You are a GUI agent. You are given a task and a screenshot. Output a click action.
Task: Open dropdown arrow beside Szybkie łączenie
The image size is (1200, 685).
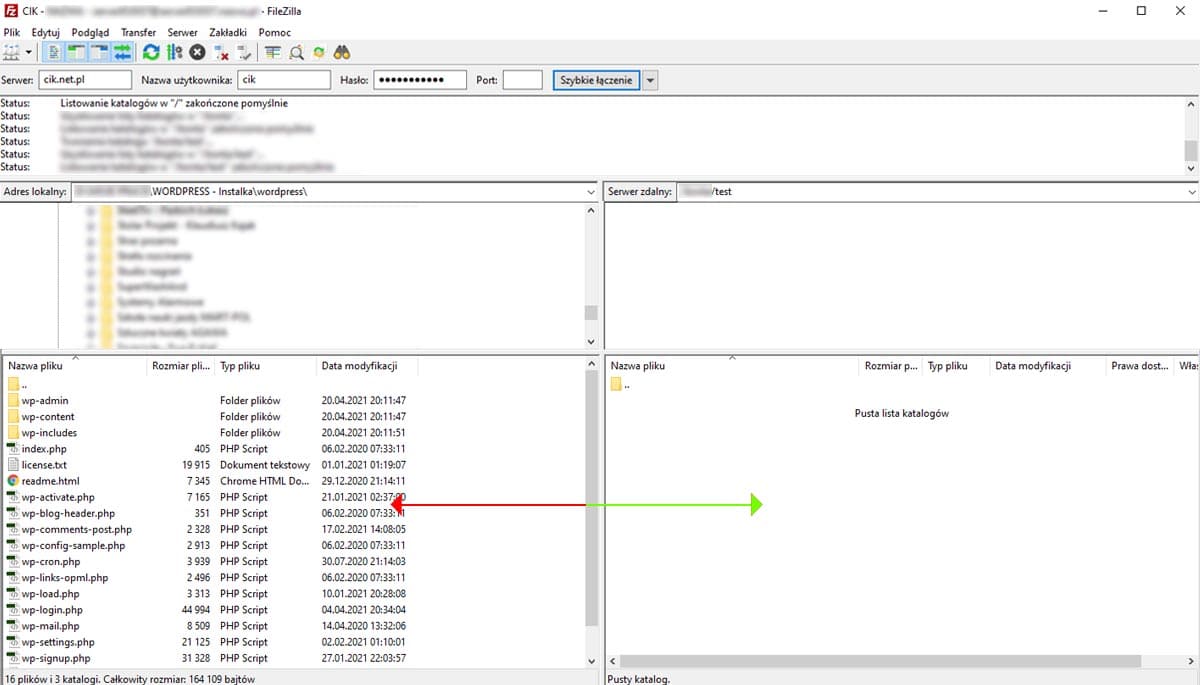point(650,80)
